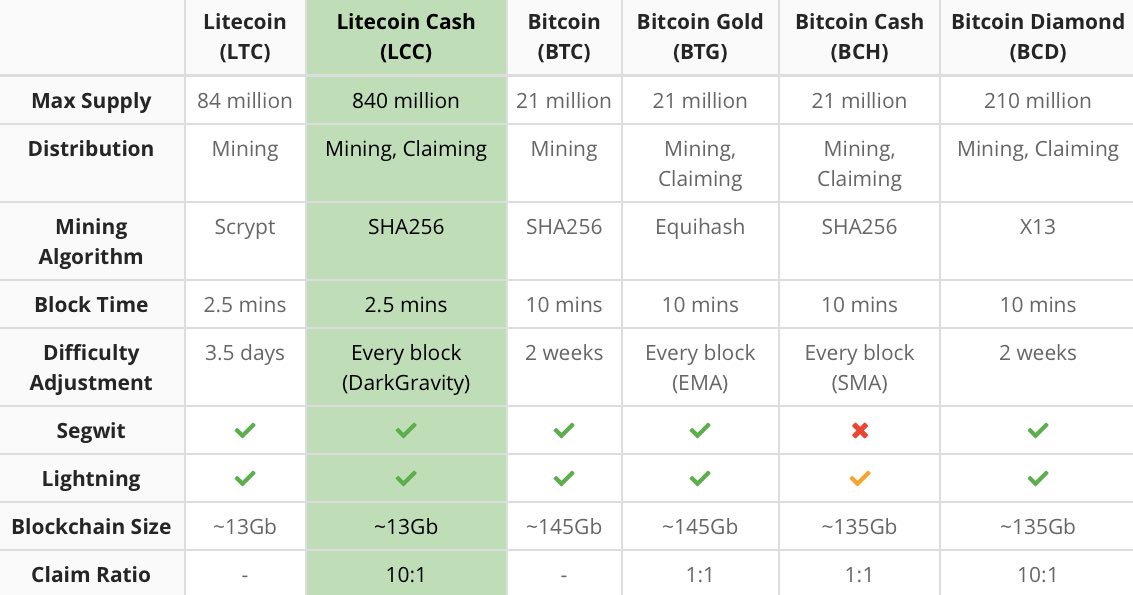Click the Bitcoin Gold Equihash algorithm cell
The height and width of the screenshot is (595, 1133).
700,227
